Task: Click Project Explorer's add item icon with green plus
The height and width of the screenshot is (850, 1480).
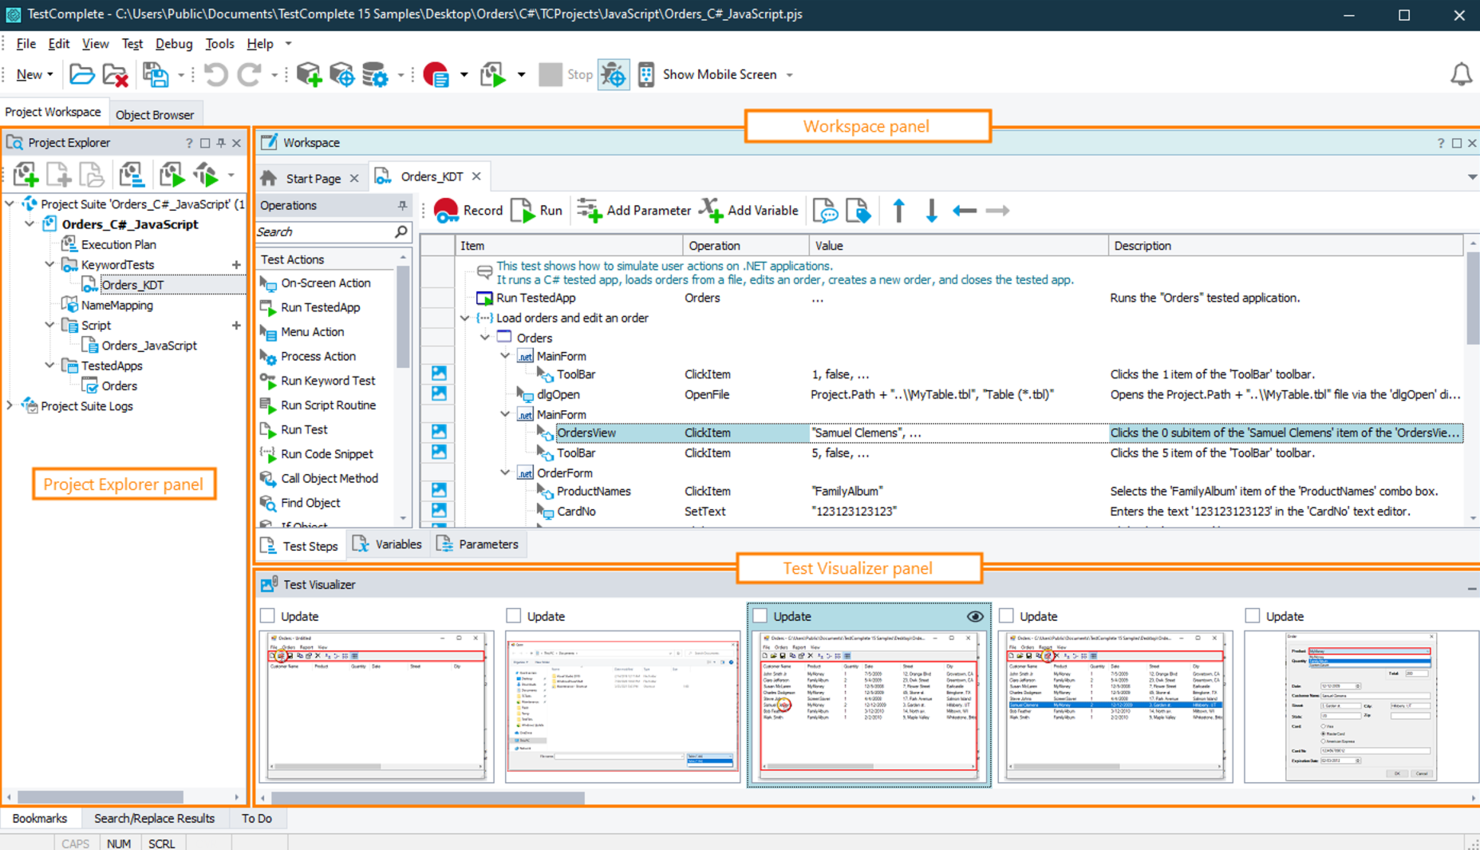Action: [26, 175]
